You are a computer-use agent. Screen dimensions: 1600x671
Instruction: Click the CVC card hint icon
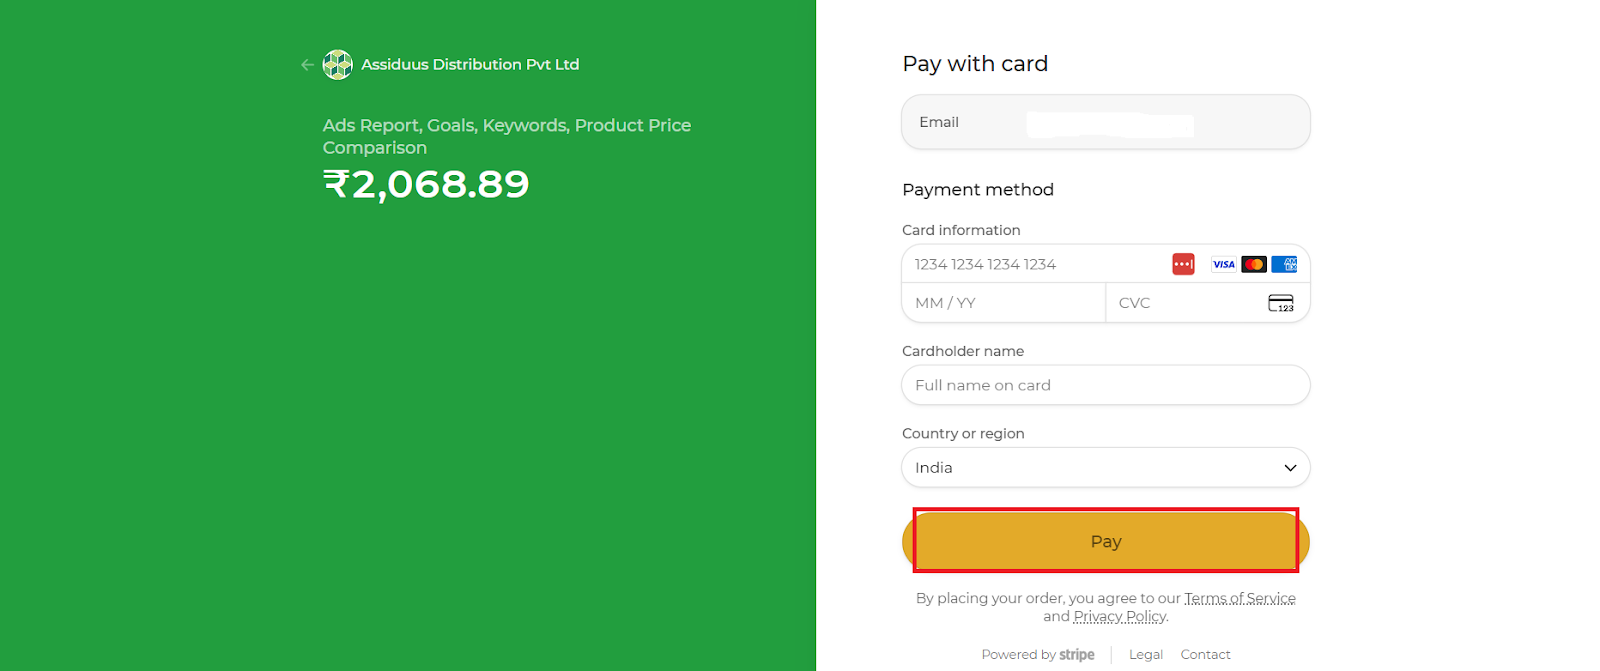(1280, 303)
